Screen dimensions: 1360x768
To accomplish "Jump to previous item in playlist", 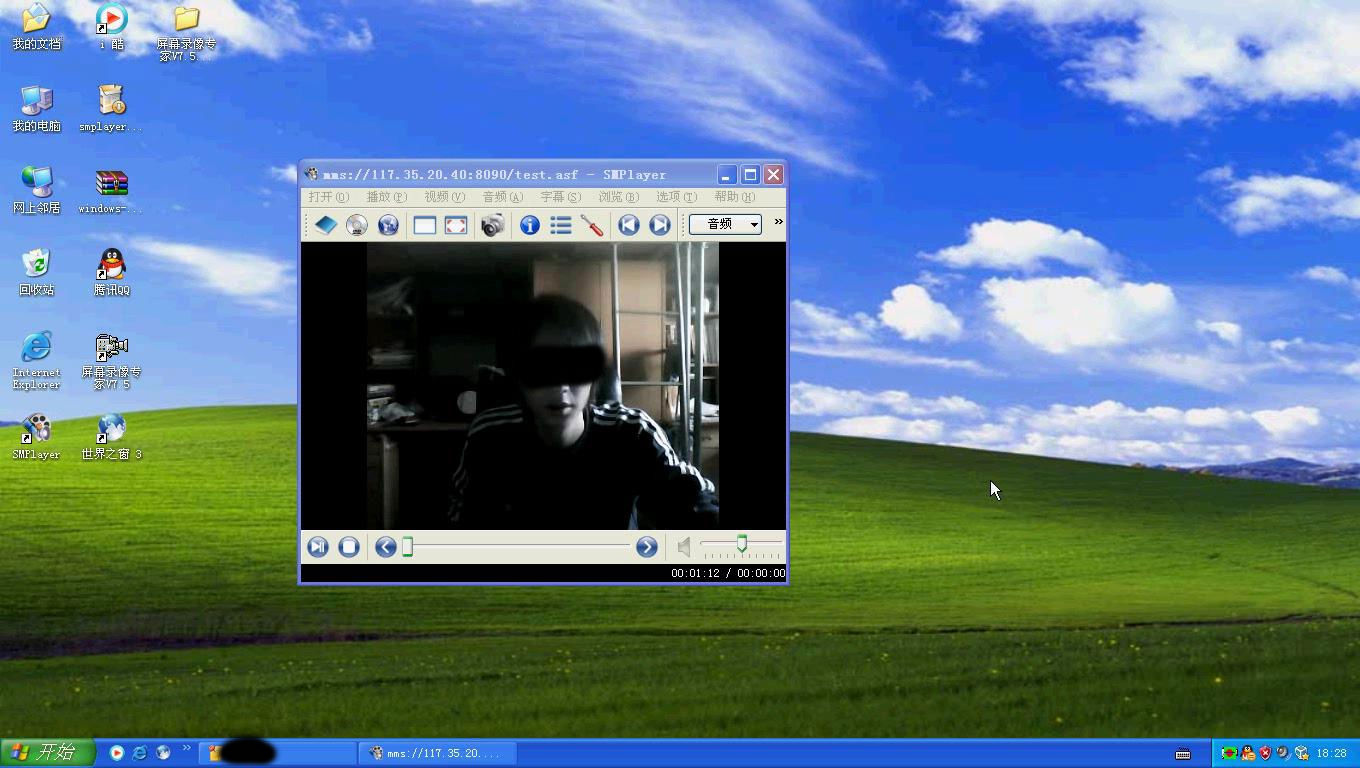I will 628,225.
